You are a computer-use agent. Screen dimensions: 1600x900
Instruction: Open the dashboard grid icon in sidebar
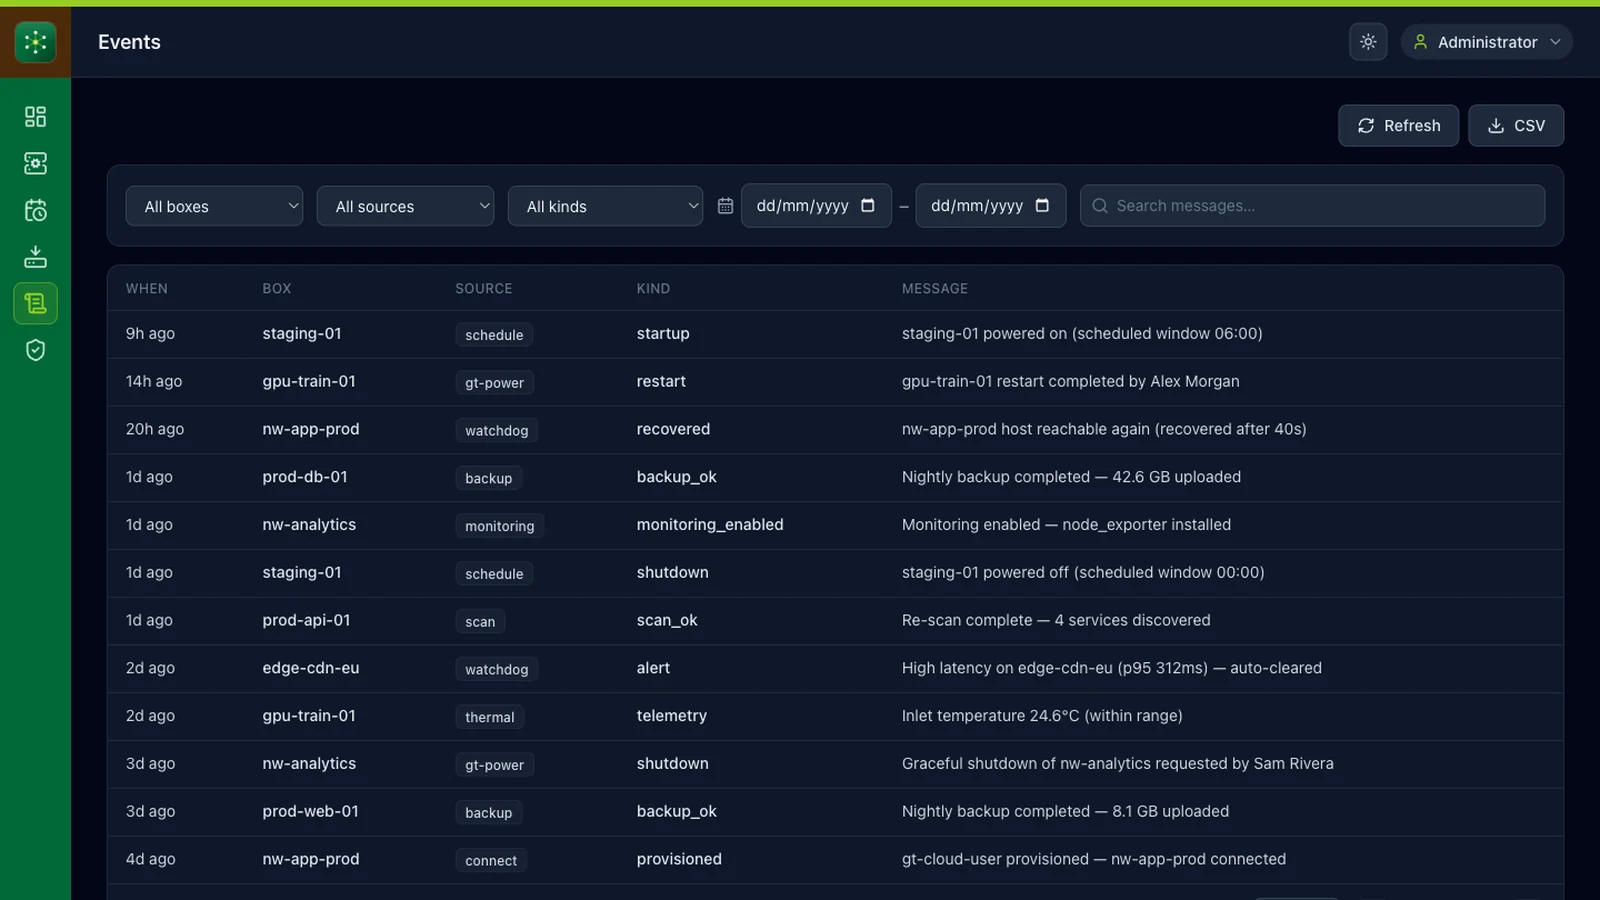click(x=35, y=117)
